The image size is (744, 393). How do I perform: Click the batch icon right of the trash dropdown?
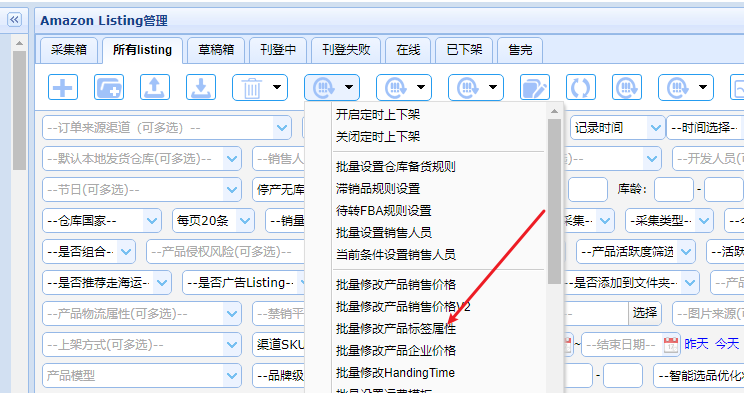click(x=324, y=88)
